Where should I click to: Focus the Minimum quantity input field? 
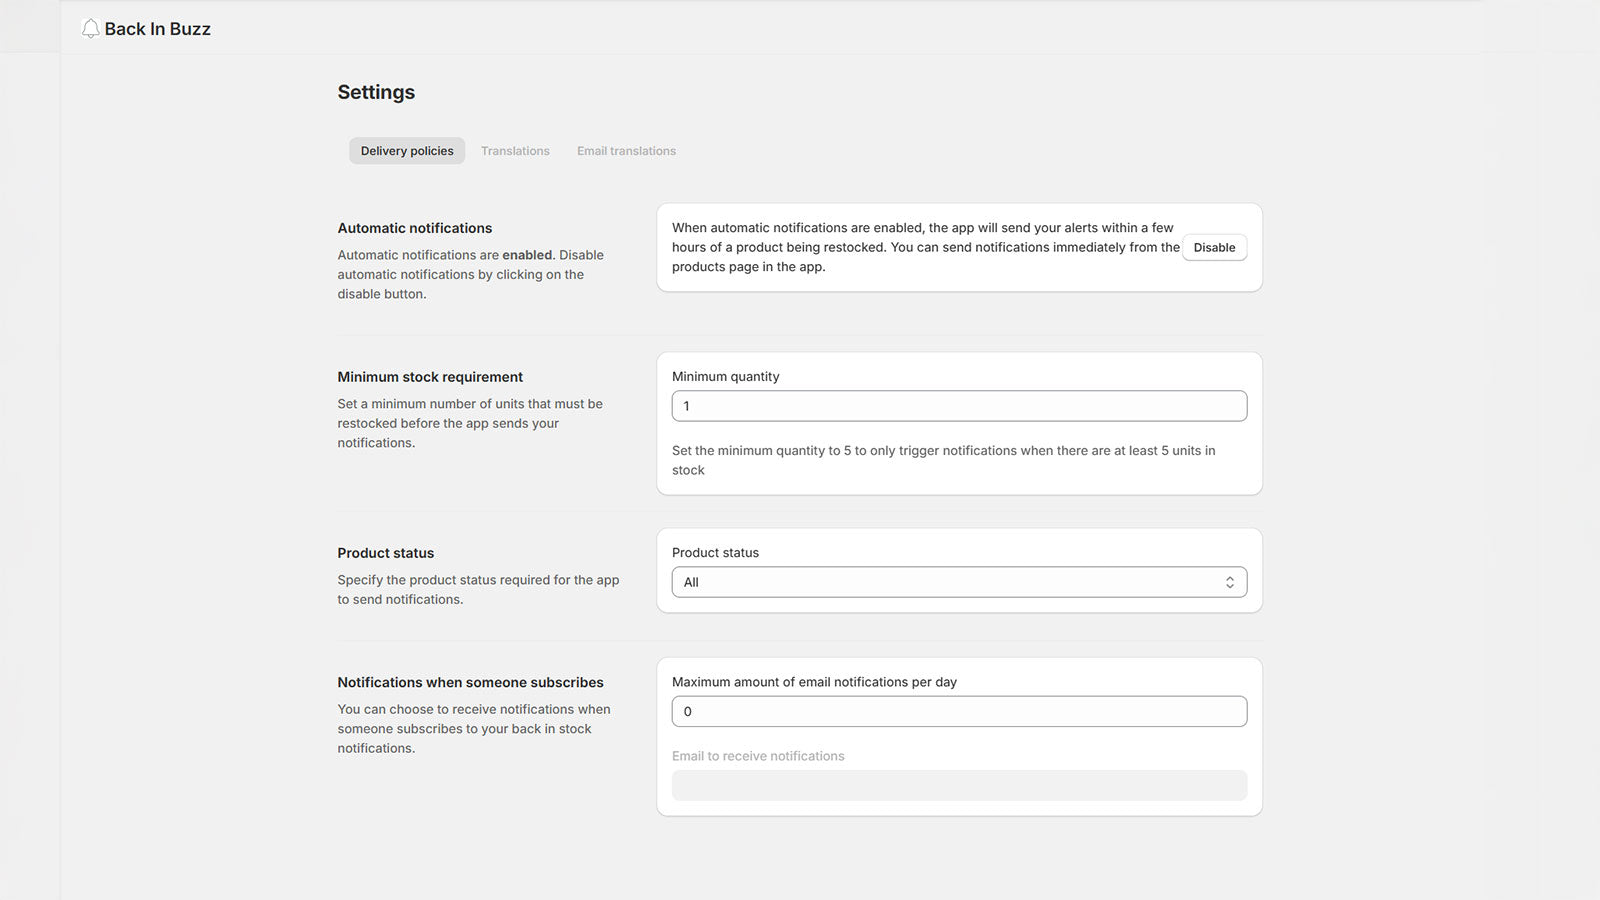(959, 406)
